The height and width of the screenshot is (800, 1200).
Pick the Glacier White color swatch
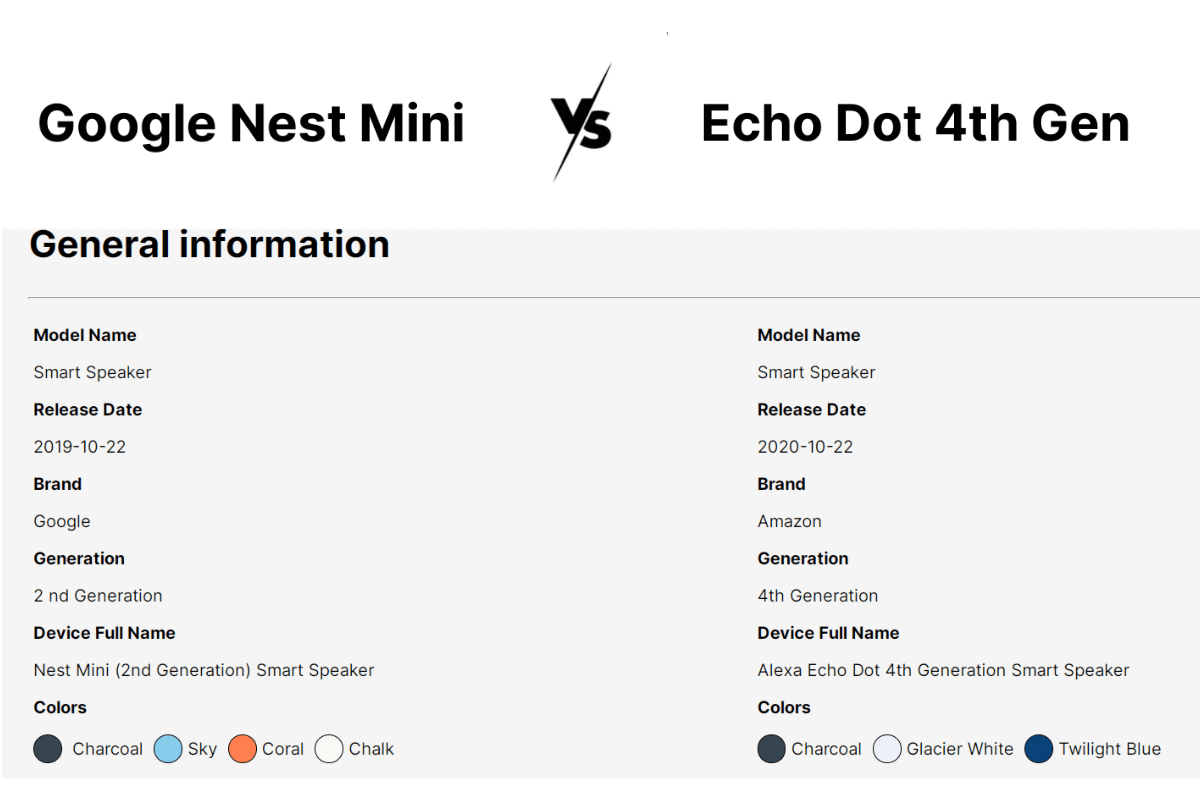coord(887,749)
